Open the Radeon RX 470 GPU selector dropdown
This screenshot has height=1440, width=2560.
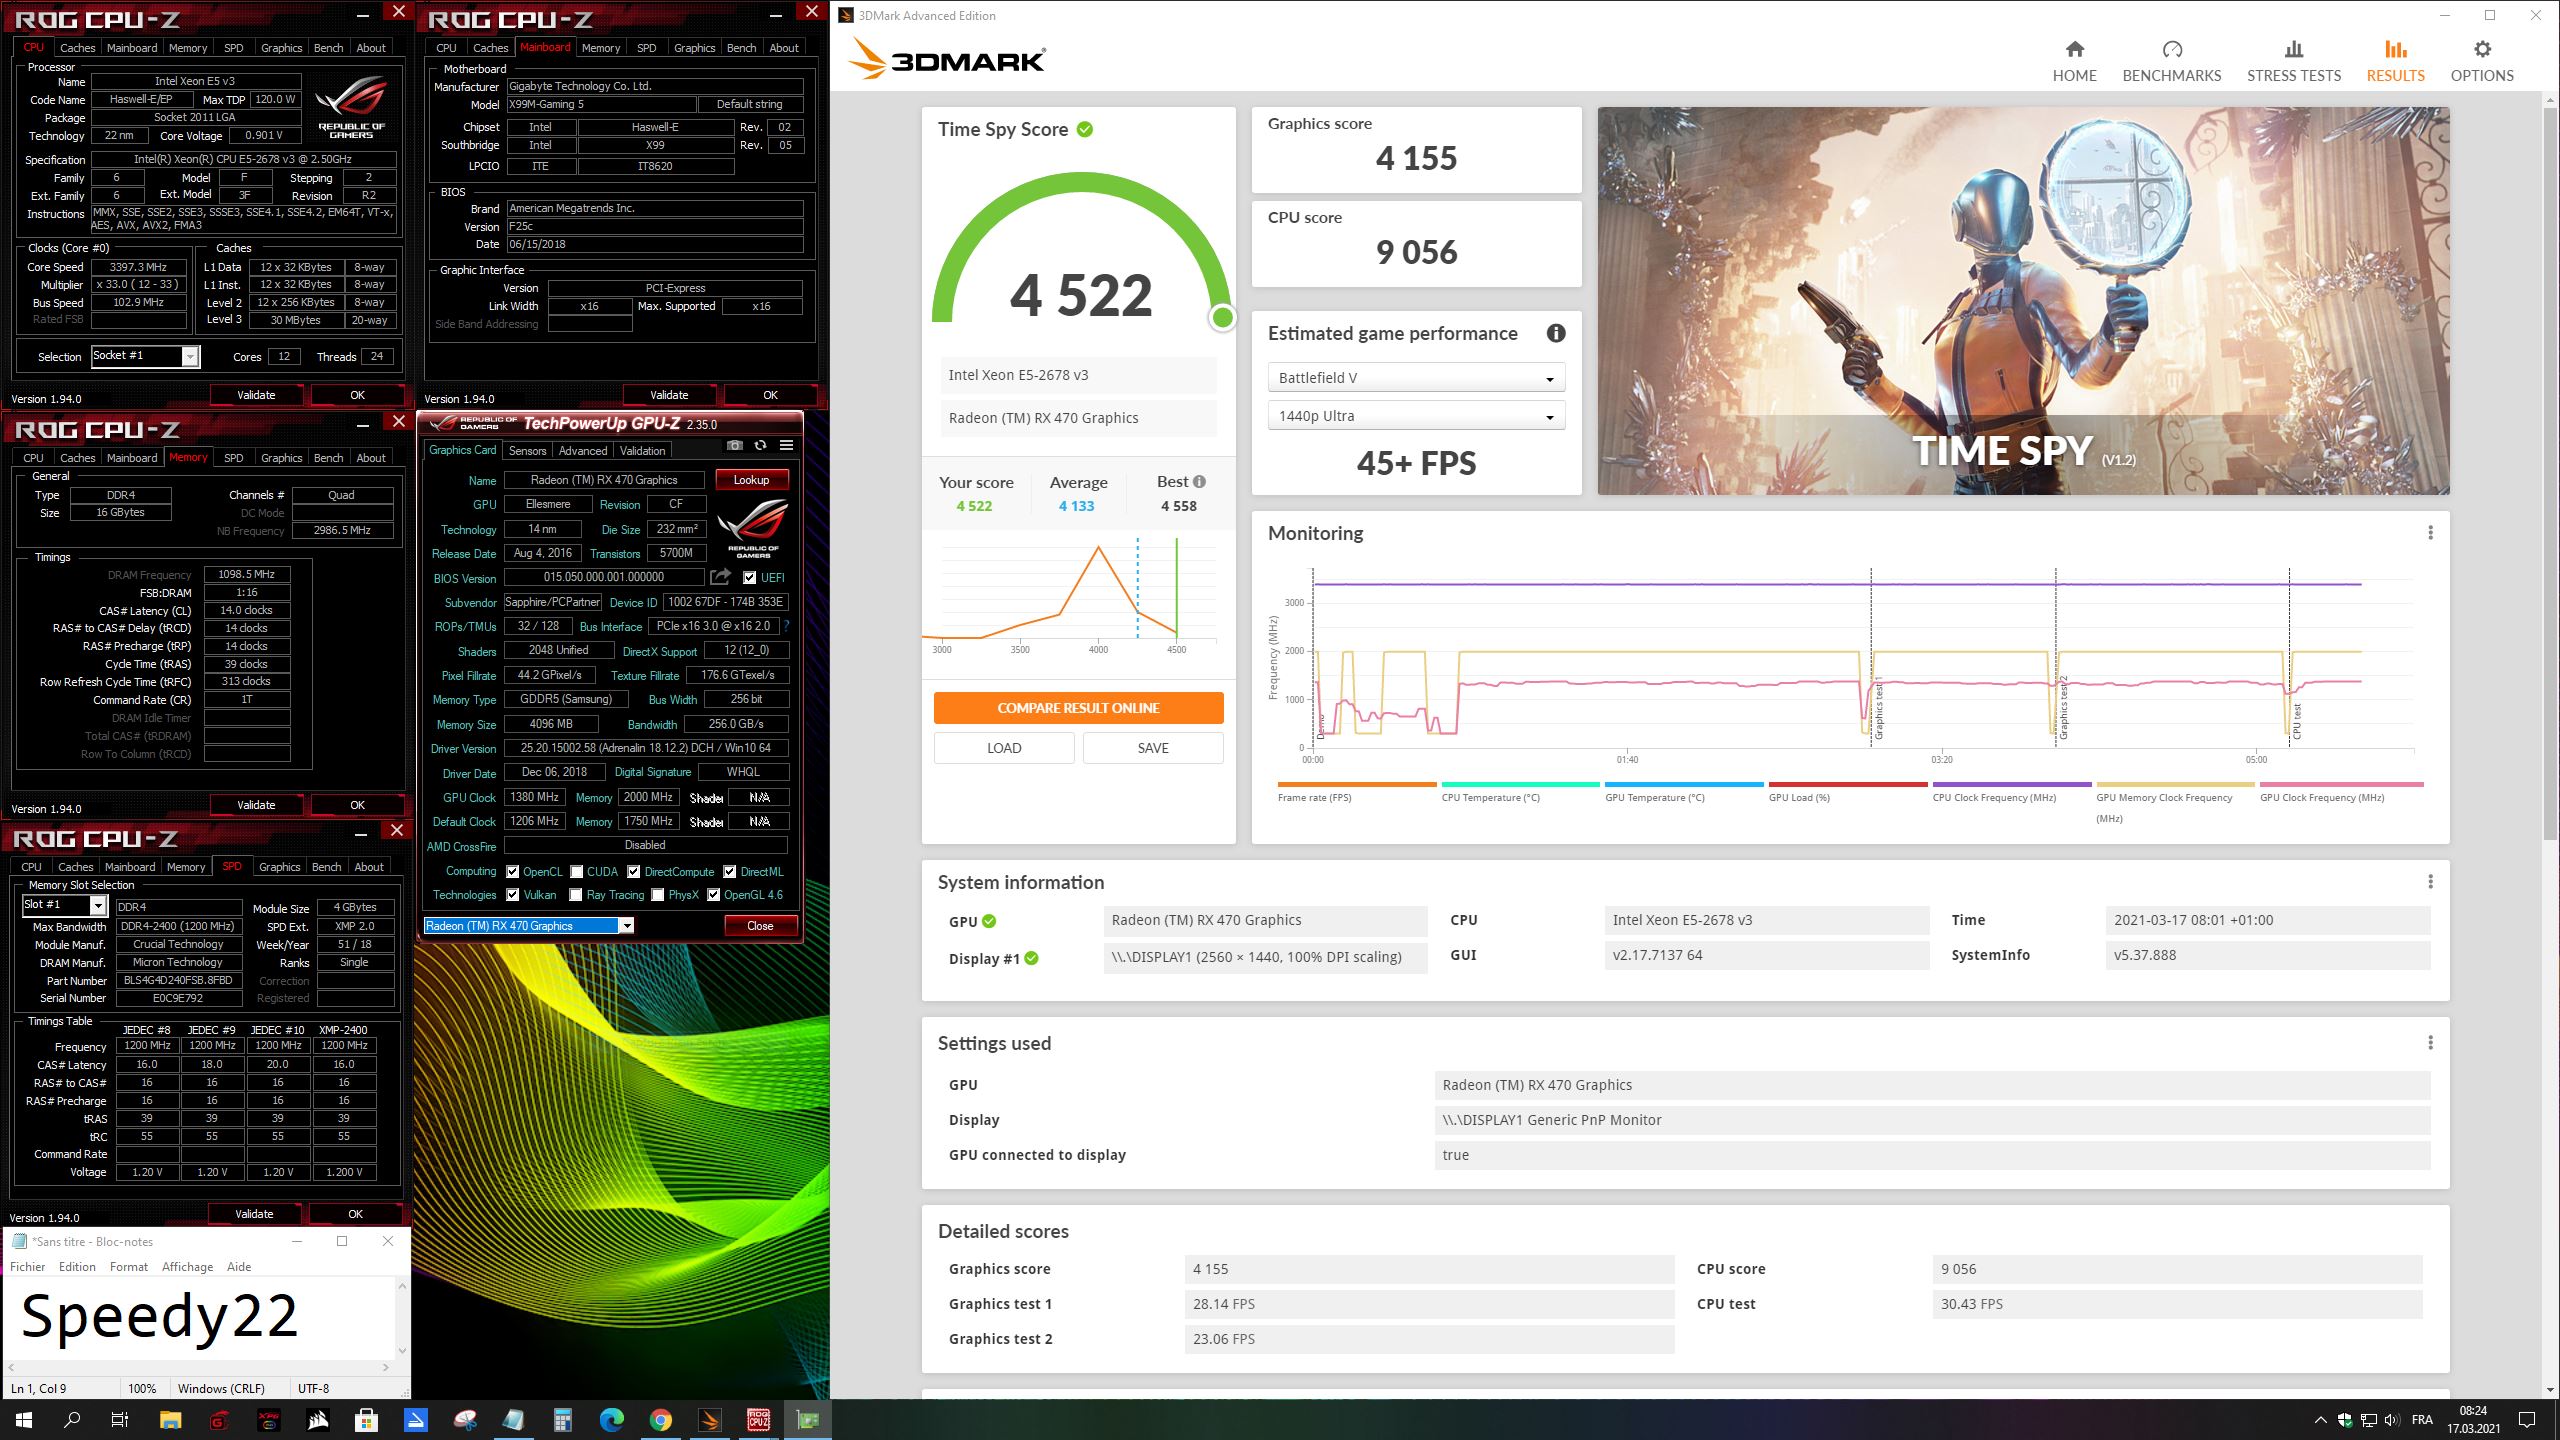tap(529, 926)
